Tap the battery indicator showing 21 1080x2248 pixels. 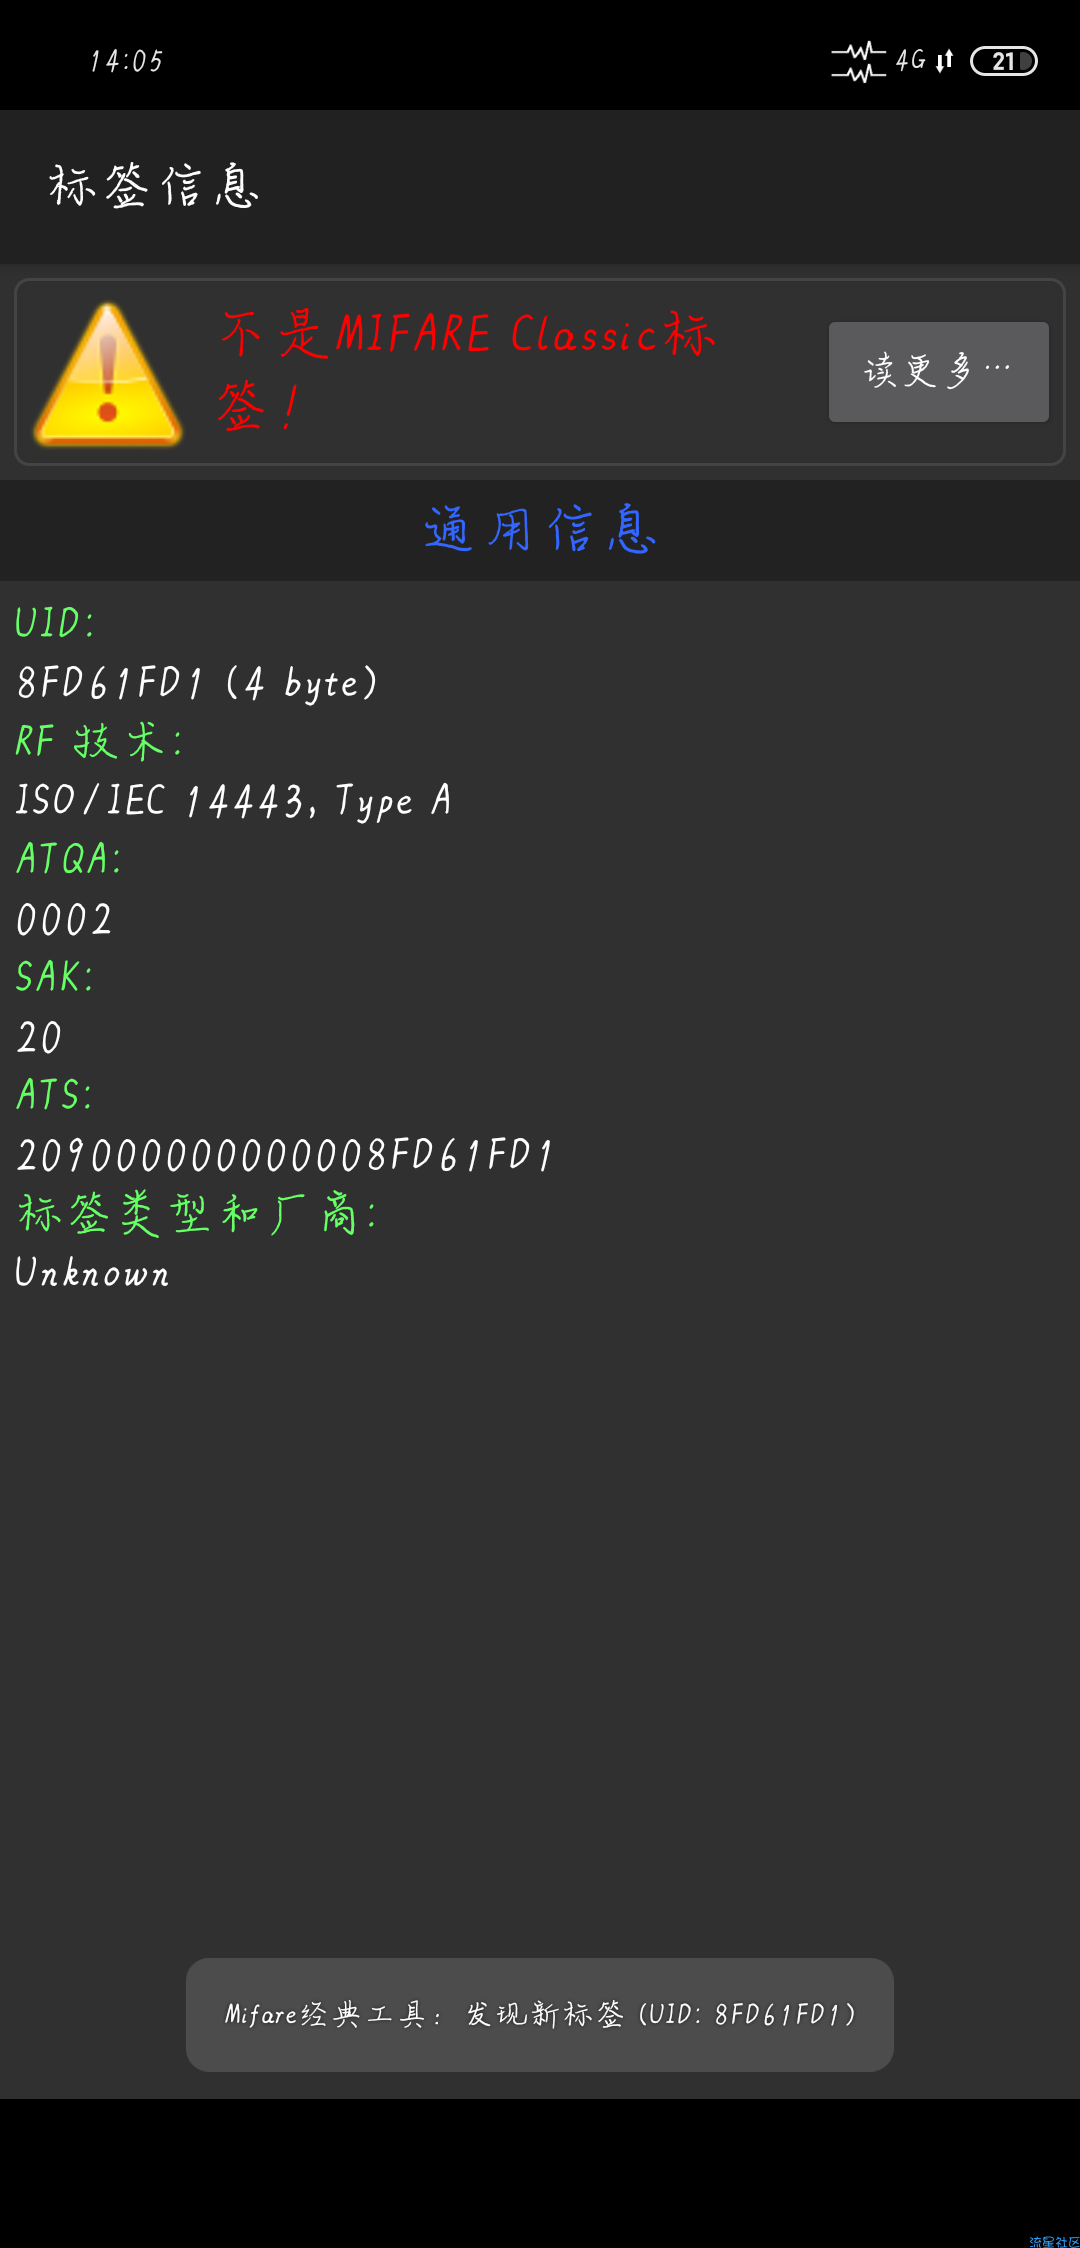pos(1003,61)
